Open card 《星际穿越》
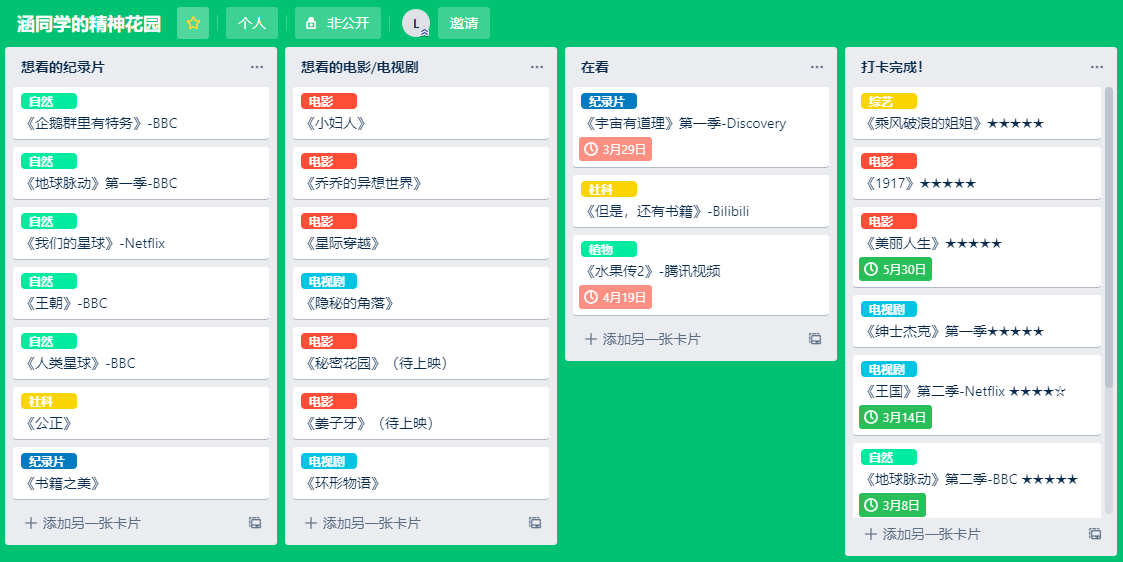 click(421, 233)
